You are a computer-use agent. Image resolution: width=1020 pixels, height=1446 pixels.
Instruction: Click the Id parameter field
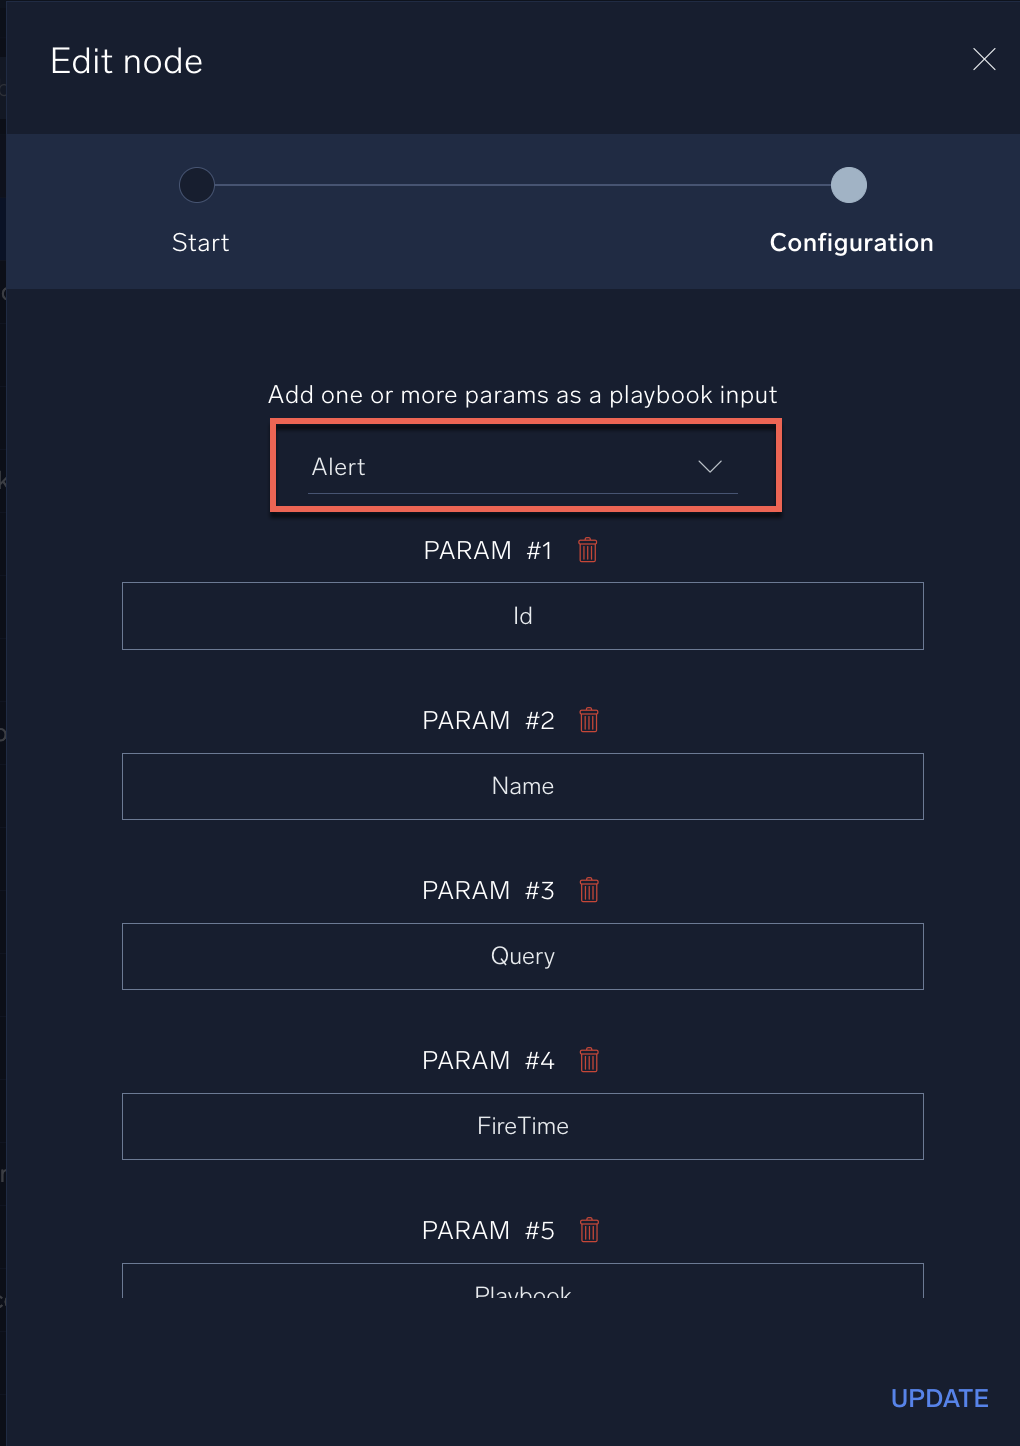522,616
